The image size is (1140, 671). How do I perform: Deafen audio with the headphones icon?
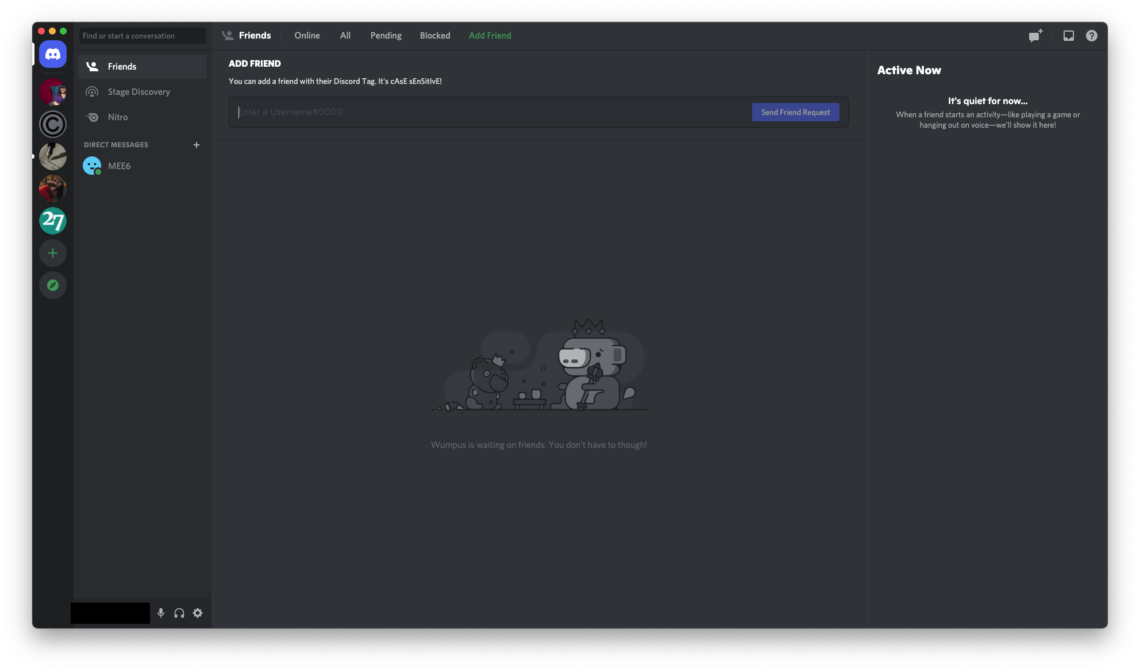click(179, 613)
